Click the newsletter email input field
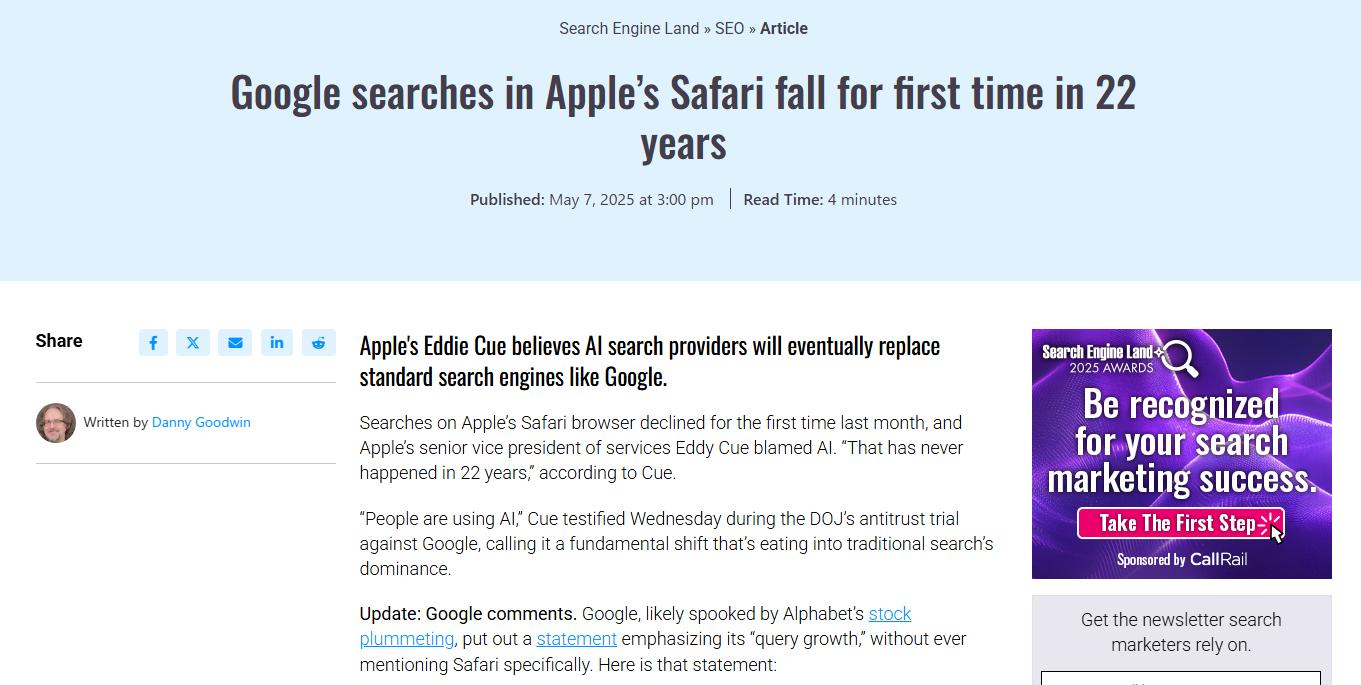Image resolution: width=1361 pixels, height=685 pixels. 1181,678
